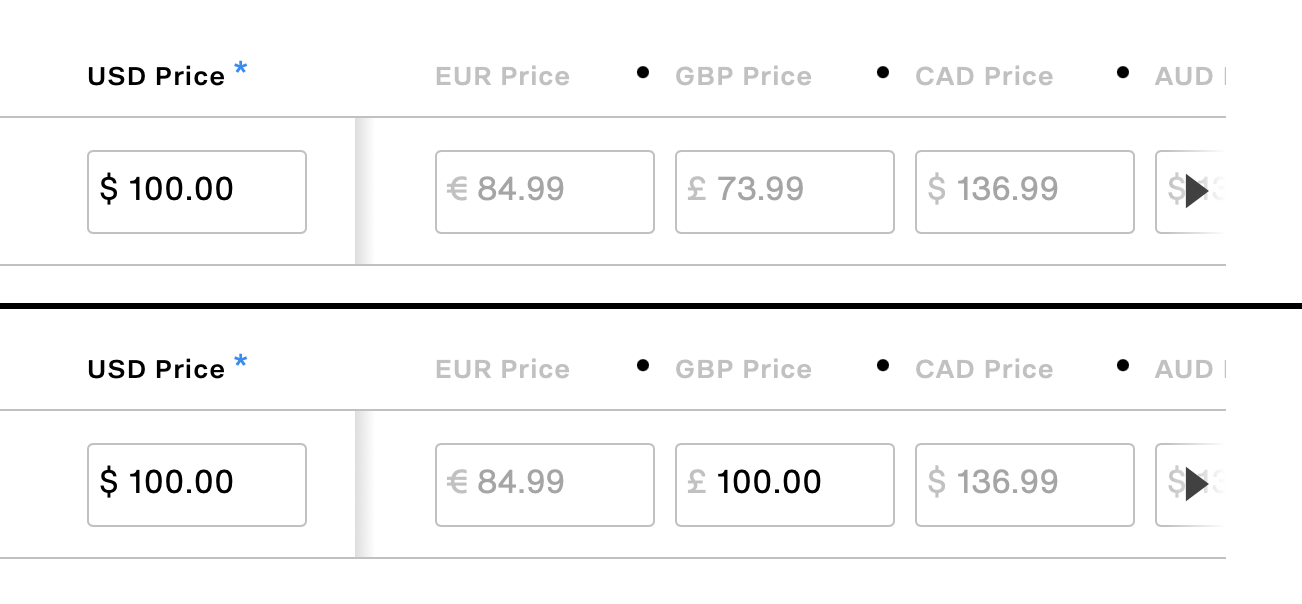Screen dimensions: 1302x604
Task: Click the CAD Price header in the upper panel
Action: tap(984, 77)
